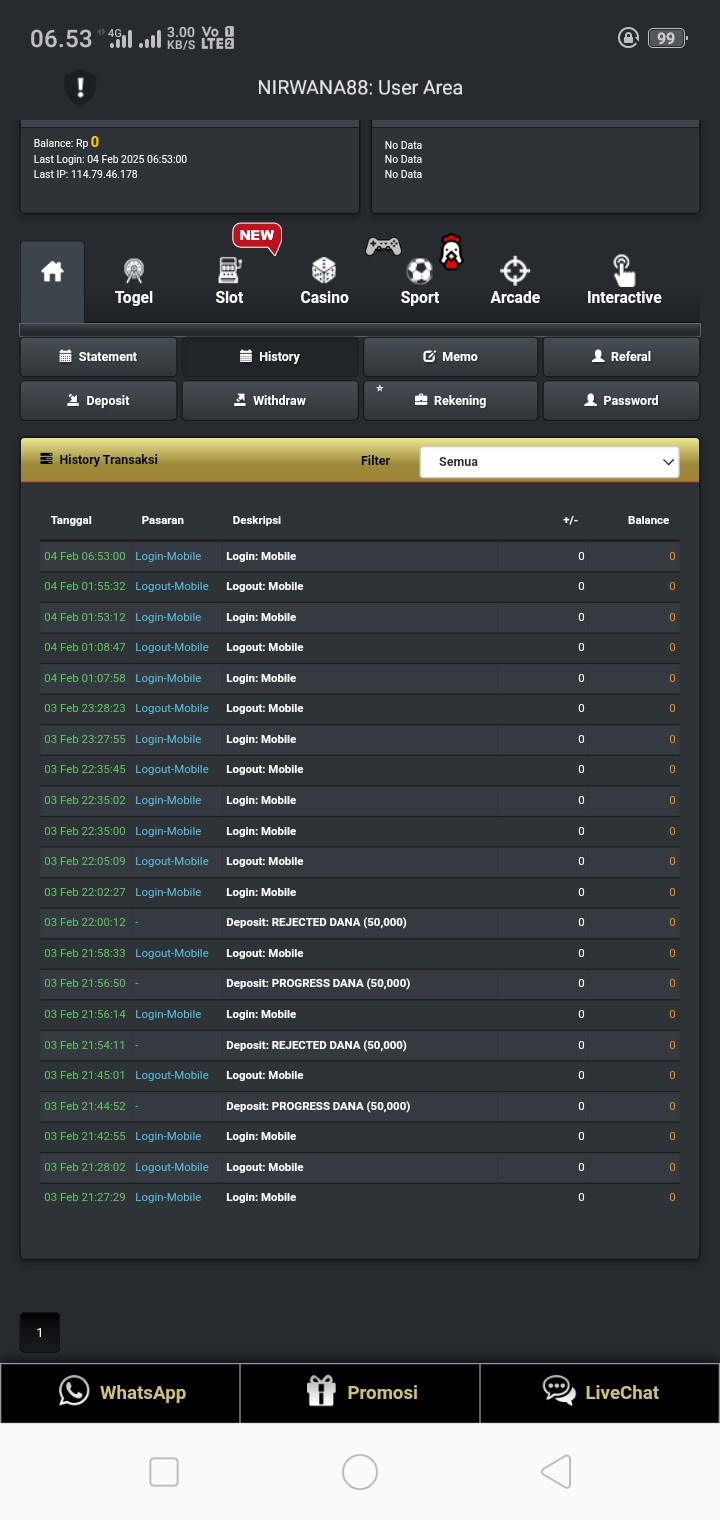Select Login: Mobile description at 03 Feb 22:02:27

[x=261, y=892]
